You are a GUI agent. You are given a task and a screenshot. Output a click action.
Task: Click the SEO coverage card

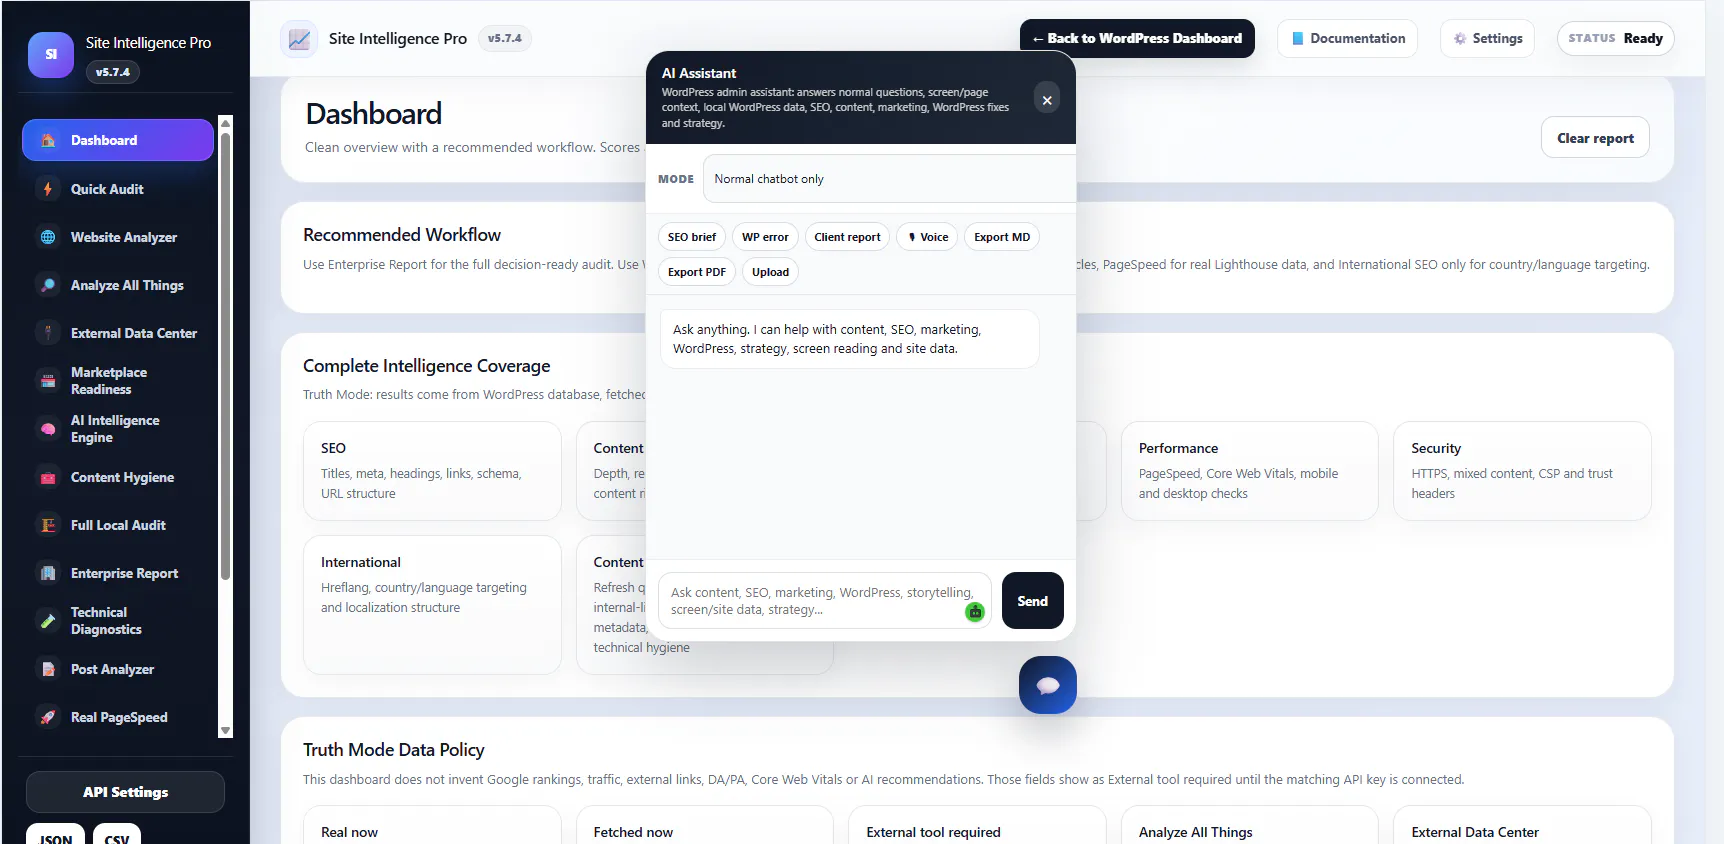(432, 471)
